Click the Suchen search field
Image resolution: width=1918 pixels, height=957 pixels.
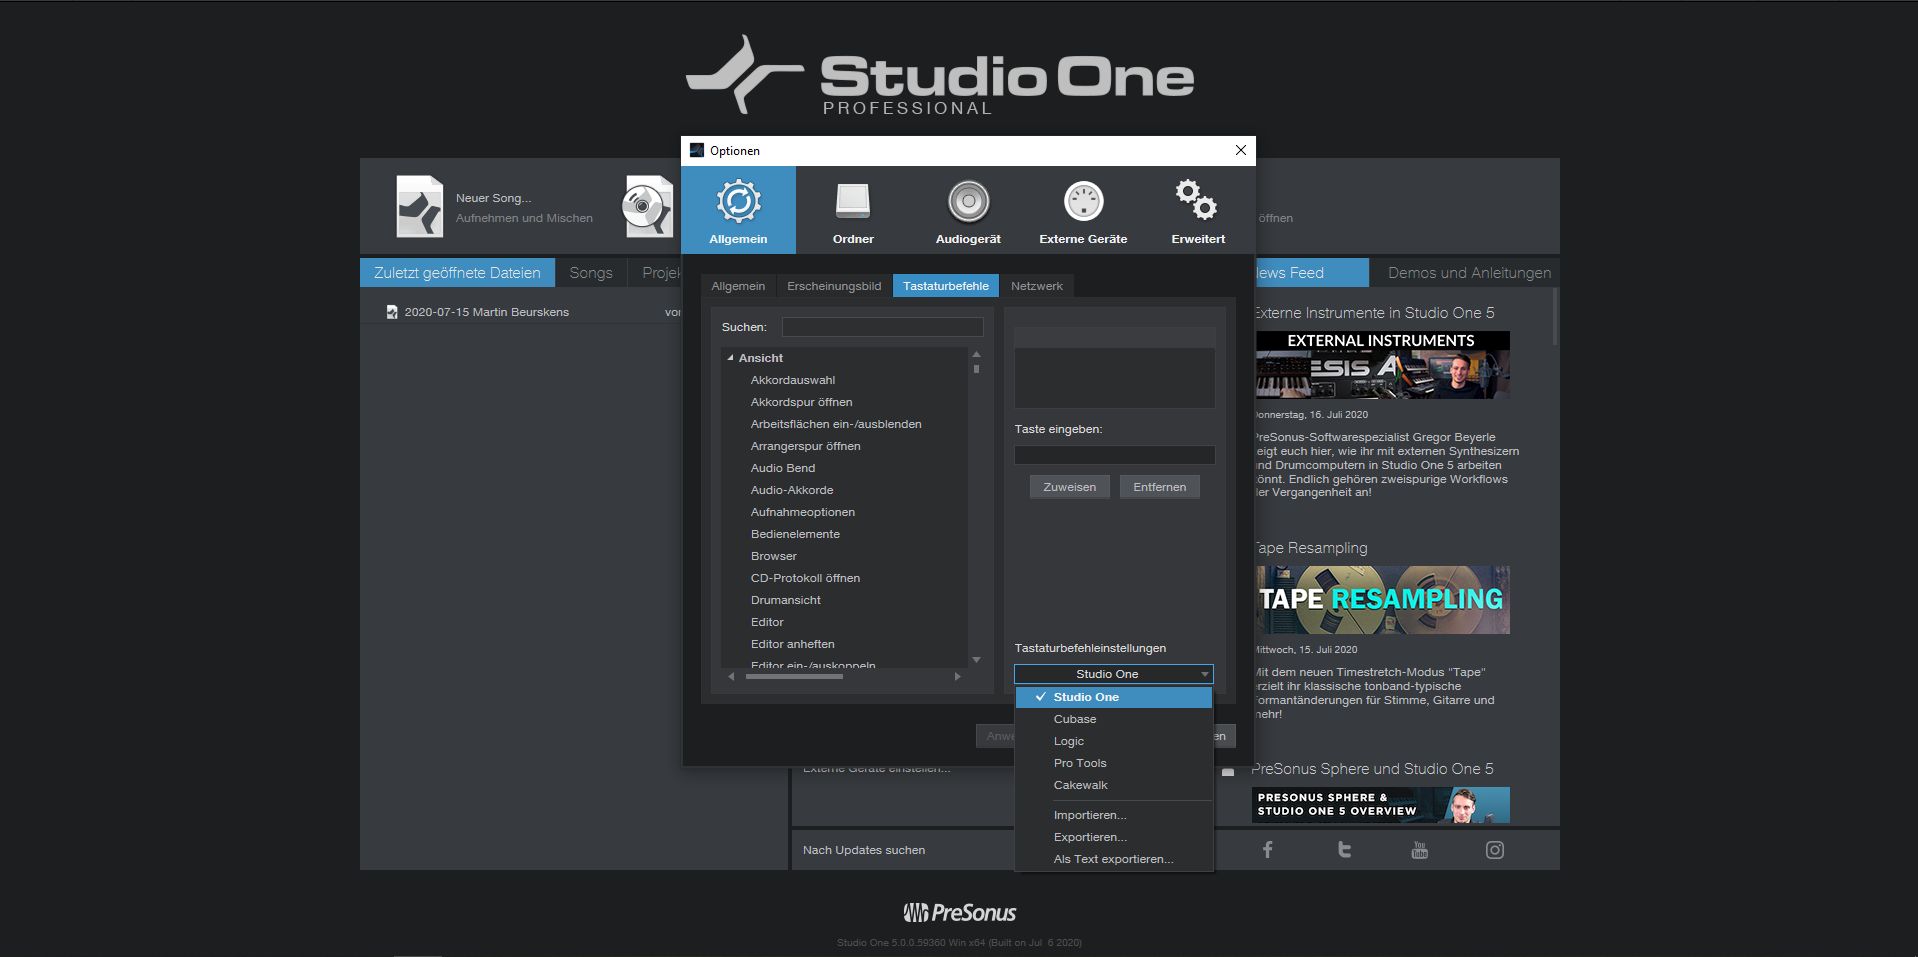click(882, 327)
